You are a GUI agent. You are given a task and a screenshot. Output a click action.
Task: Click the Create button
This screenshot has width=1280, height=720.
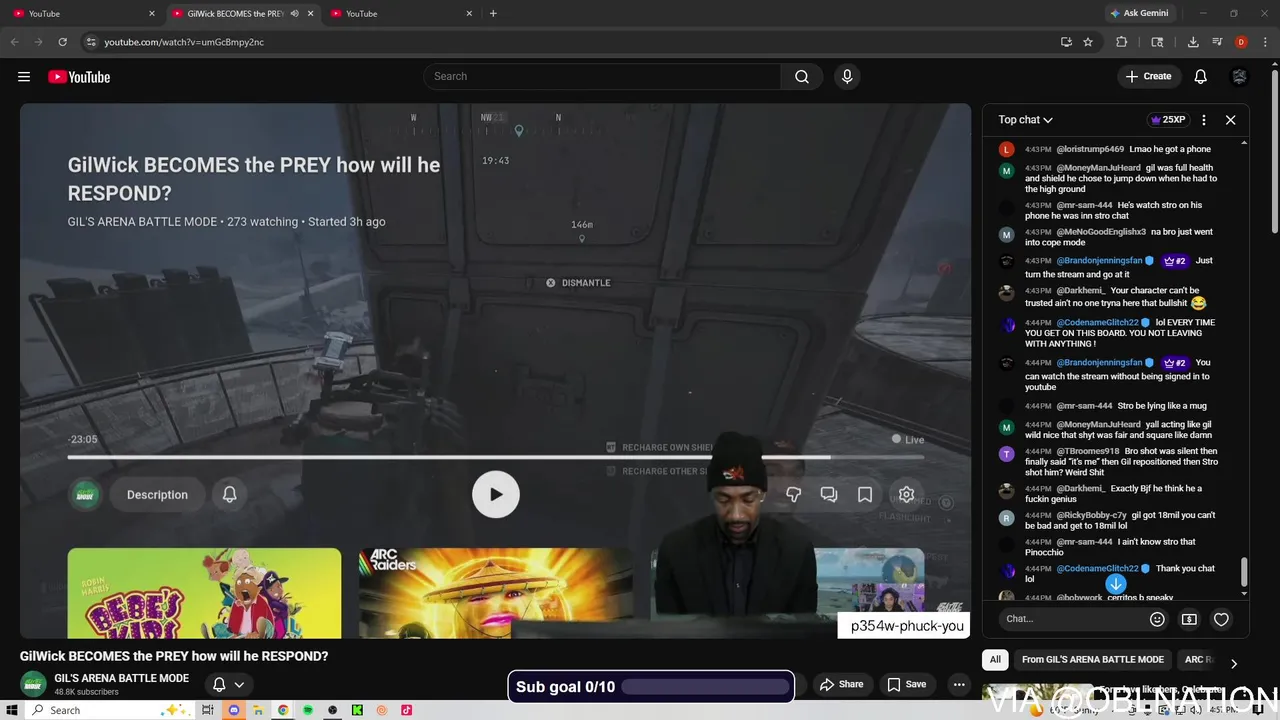(1148, 77)
